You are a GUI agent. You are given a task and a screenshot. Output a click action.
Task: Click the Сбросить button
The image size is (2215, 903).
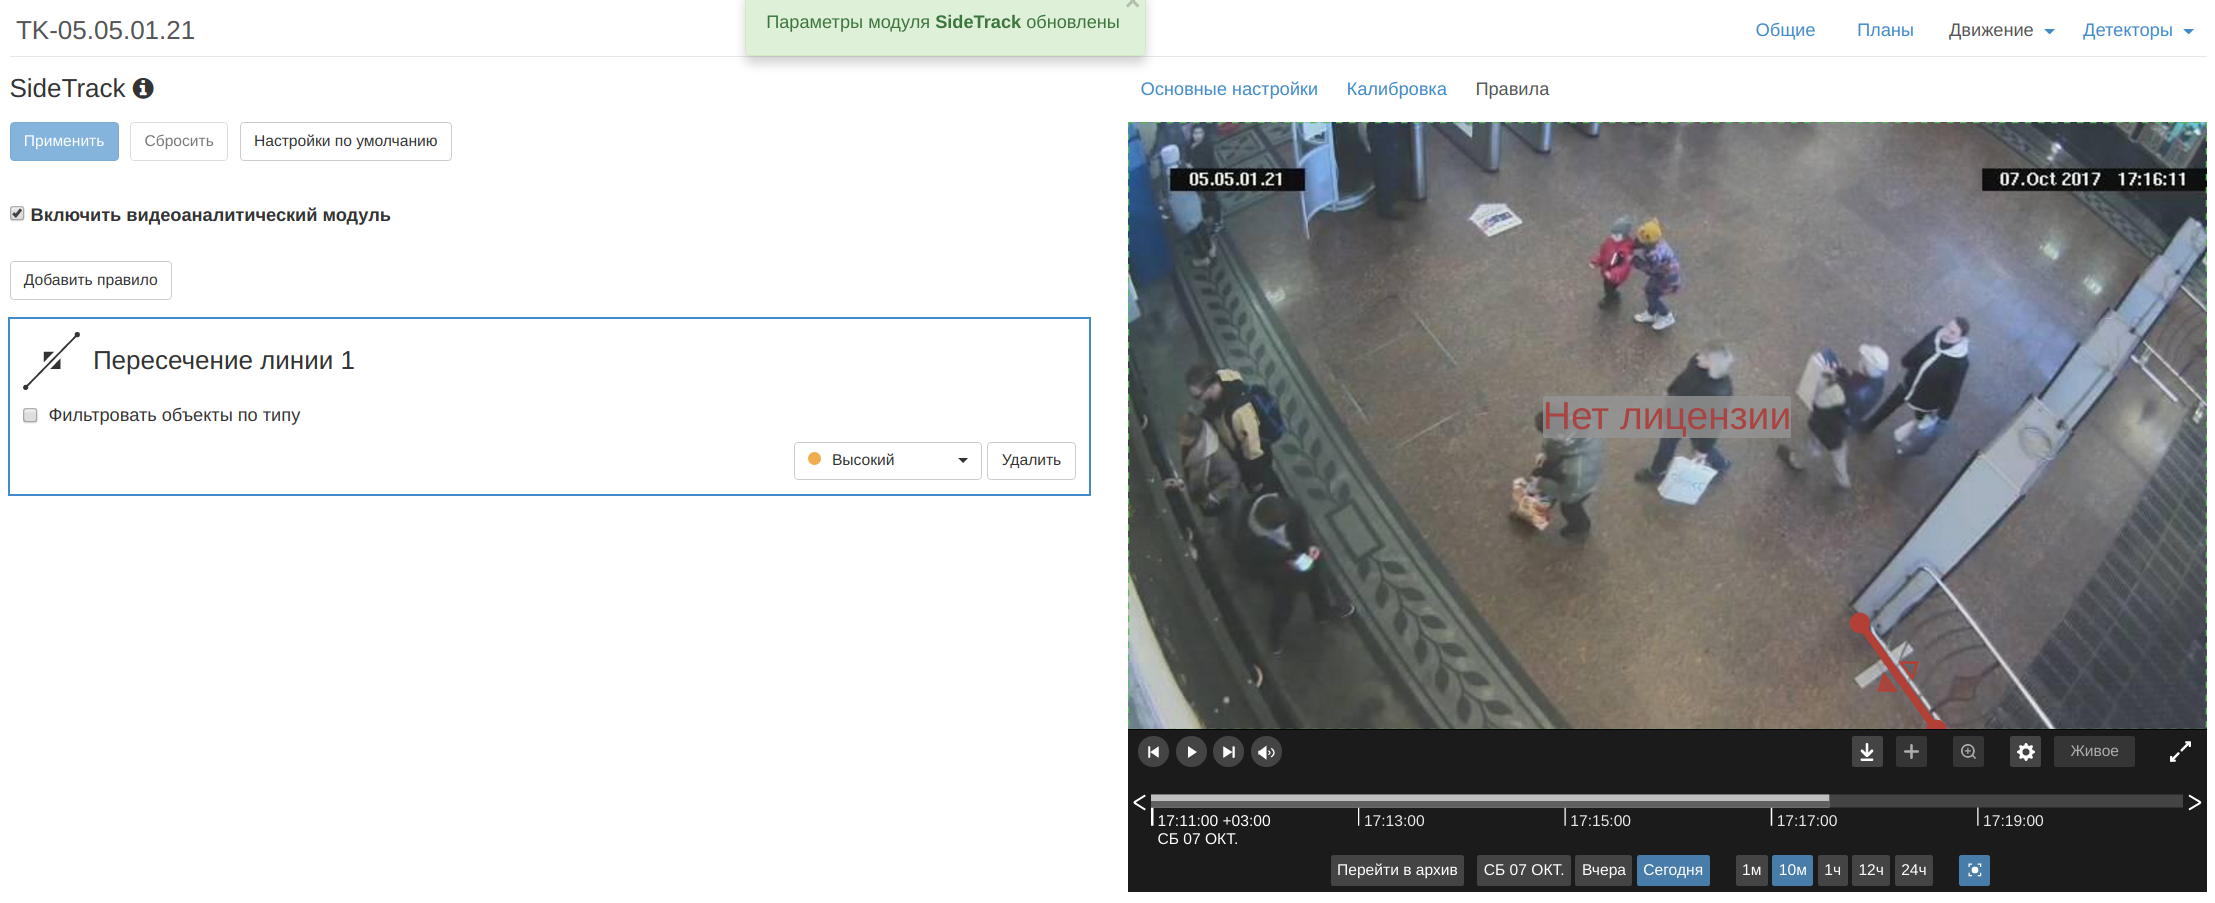tap(179, 141)
